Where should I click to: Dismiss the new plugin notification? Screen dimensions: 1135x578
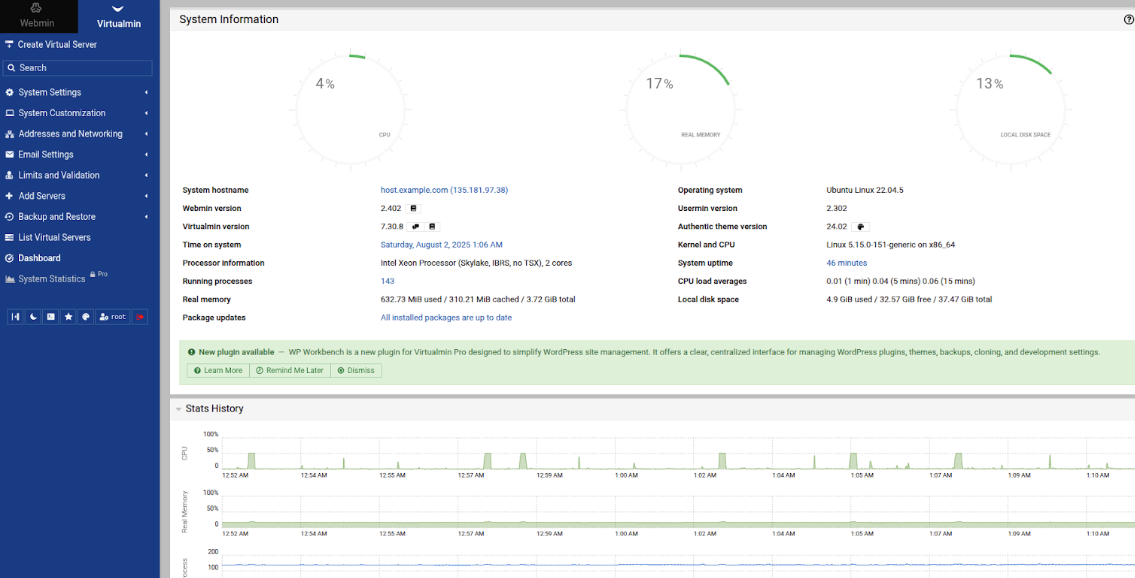[x=356, y=370]
